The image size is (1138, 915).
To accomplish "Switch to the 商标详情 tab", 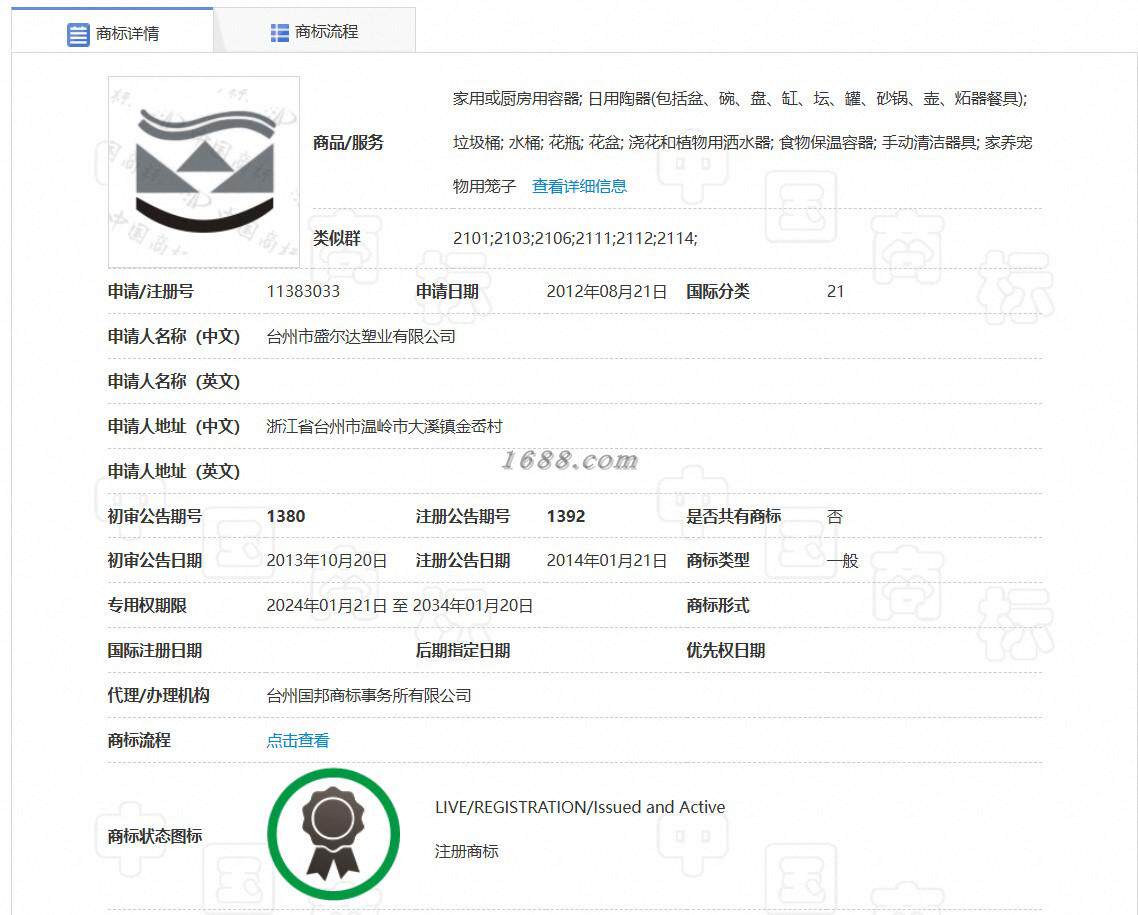I will coord(112,30).
